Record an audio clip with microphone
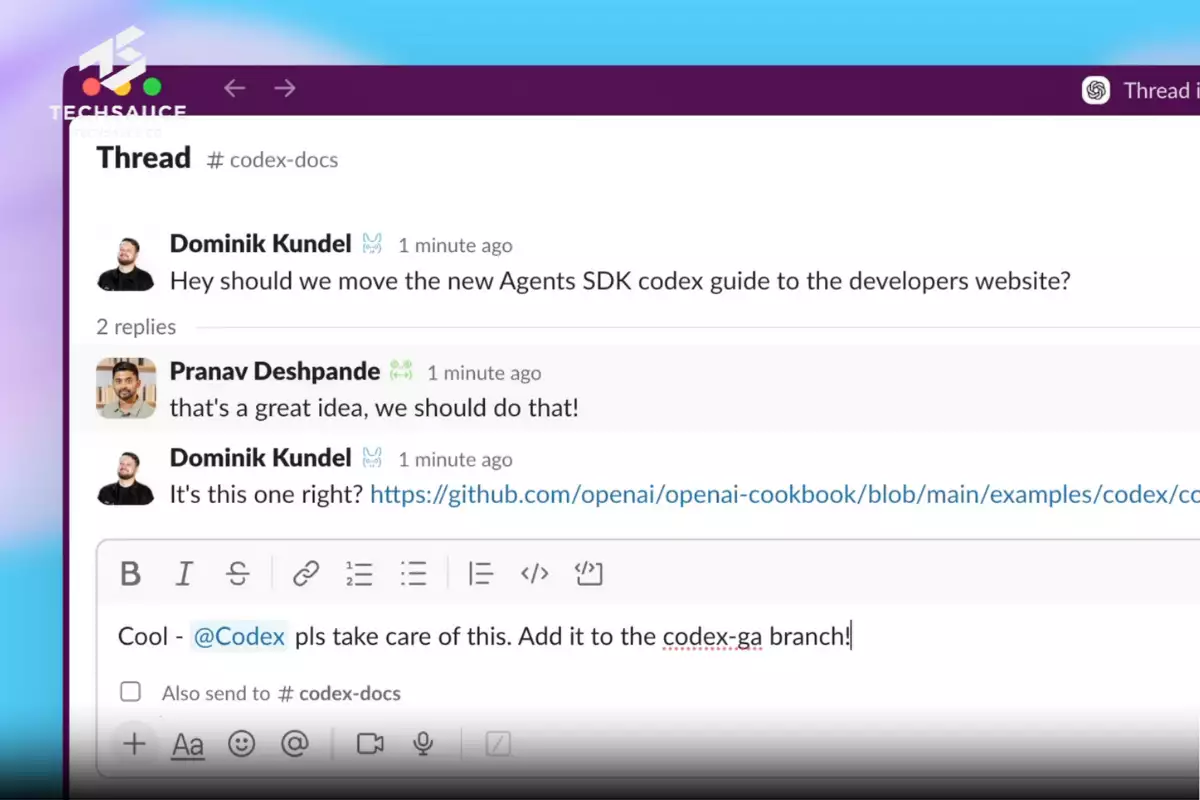 (x=423, y=743)
